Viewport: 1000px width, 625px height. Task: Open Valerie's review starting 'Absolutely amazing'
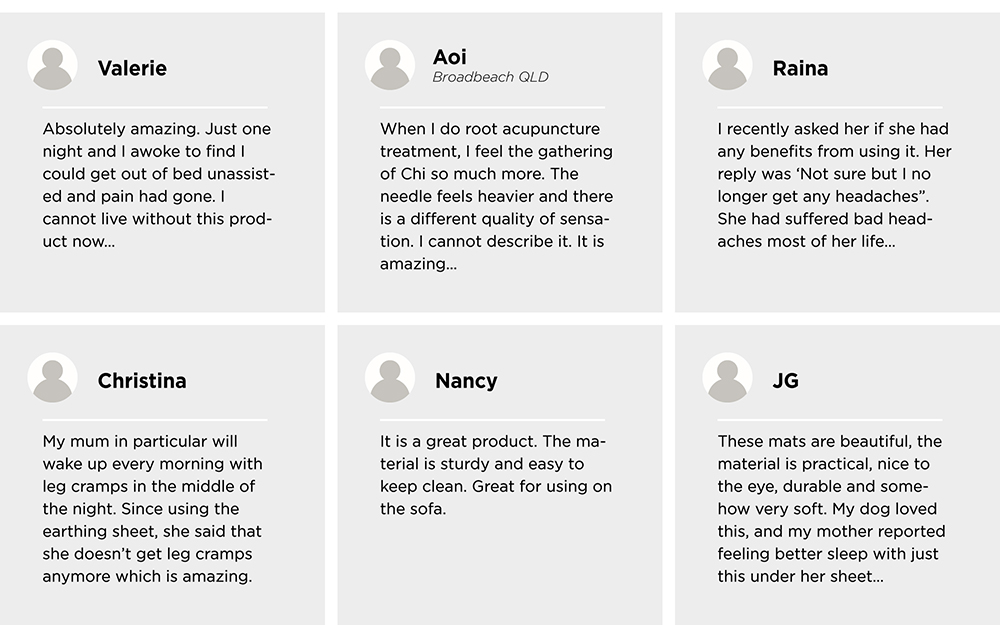point(159,185)
